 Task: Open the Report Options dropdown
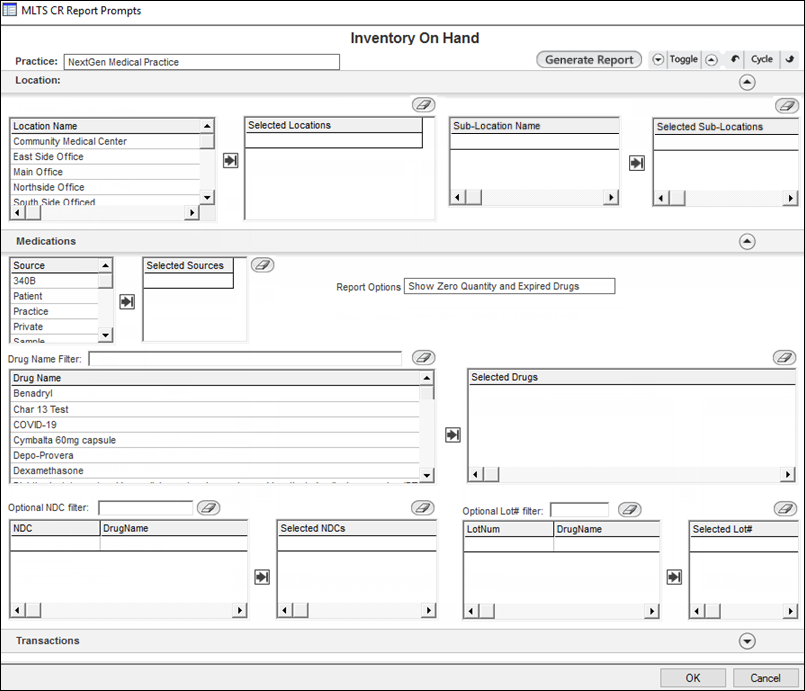(509, 286)
